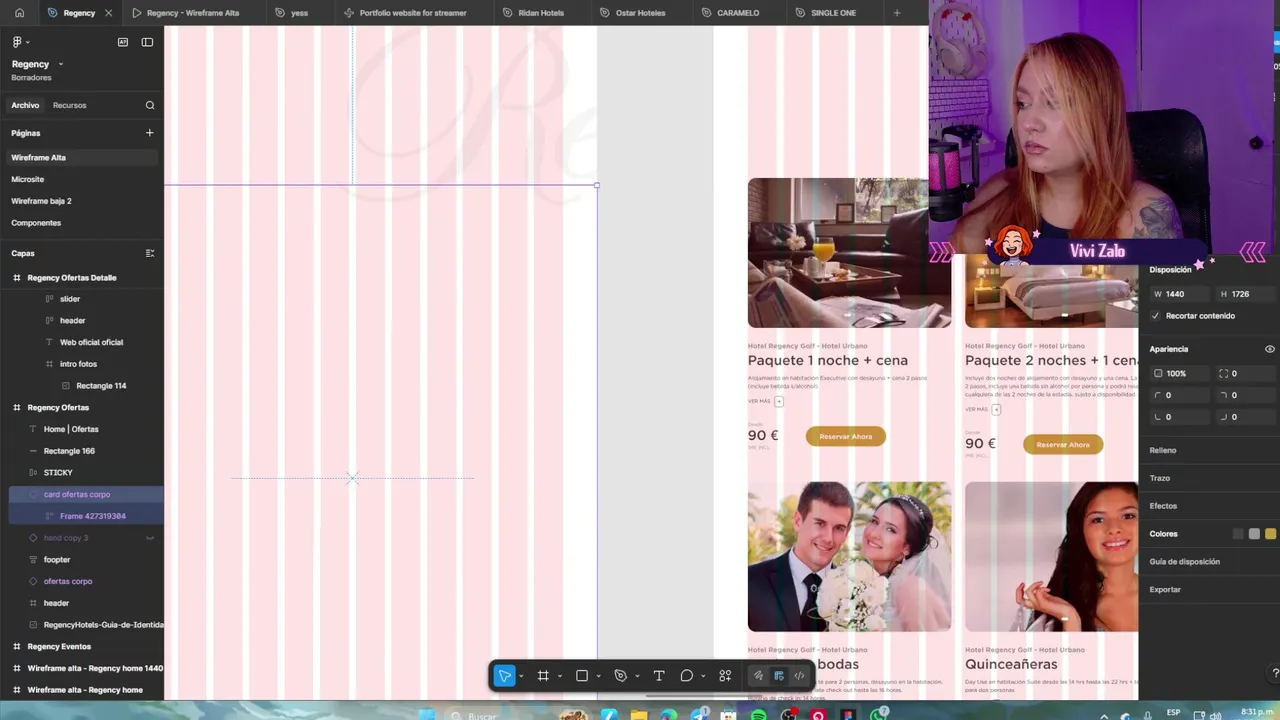This screenshot has height=720, width=1280.
Task: Open the Recursos panel tab
Action: [70, 105]
